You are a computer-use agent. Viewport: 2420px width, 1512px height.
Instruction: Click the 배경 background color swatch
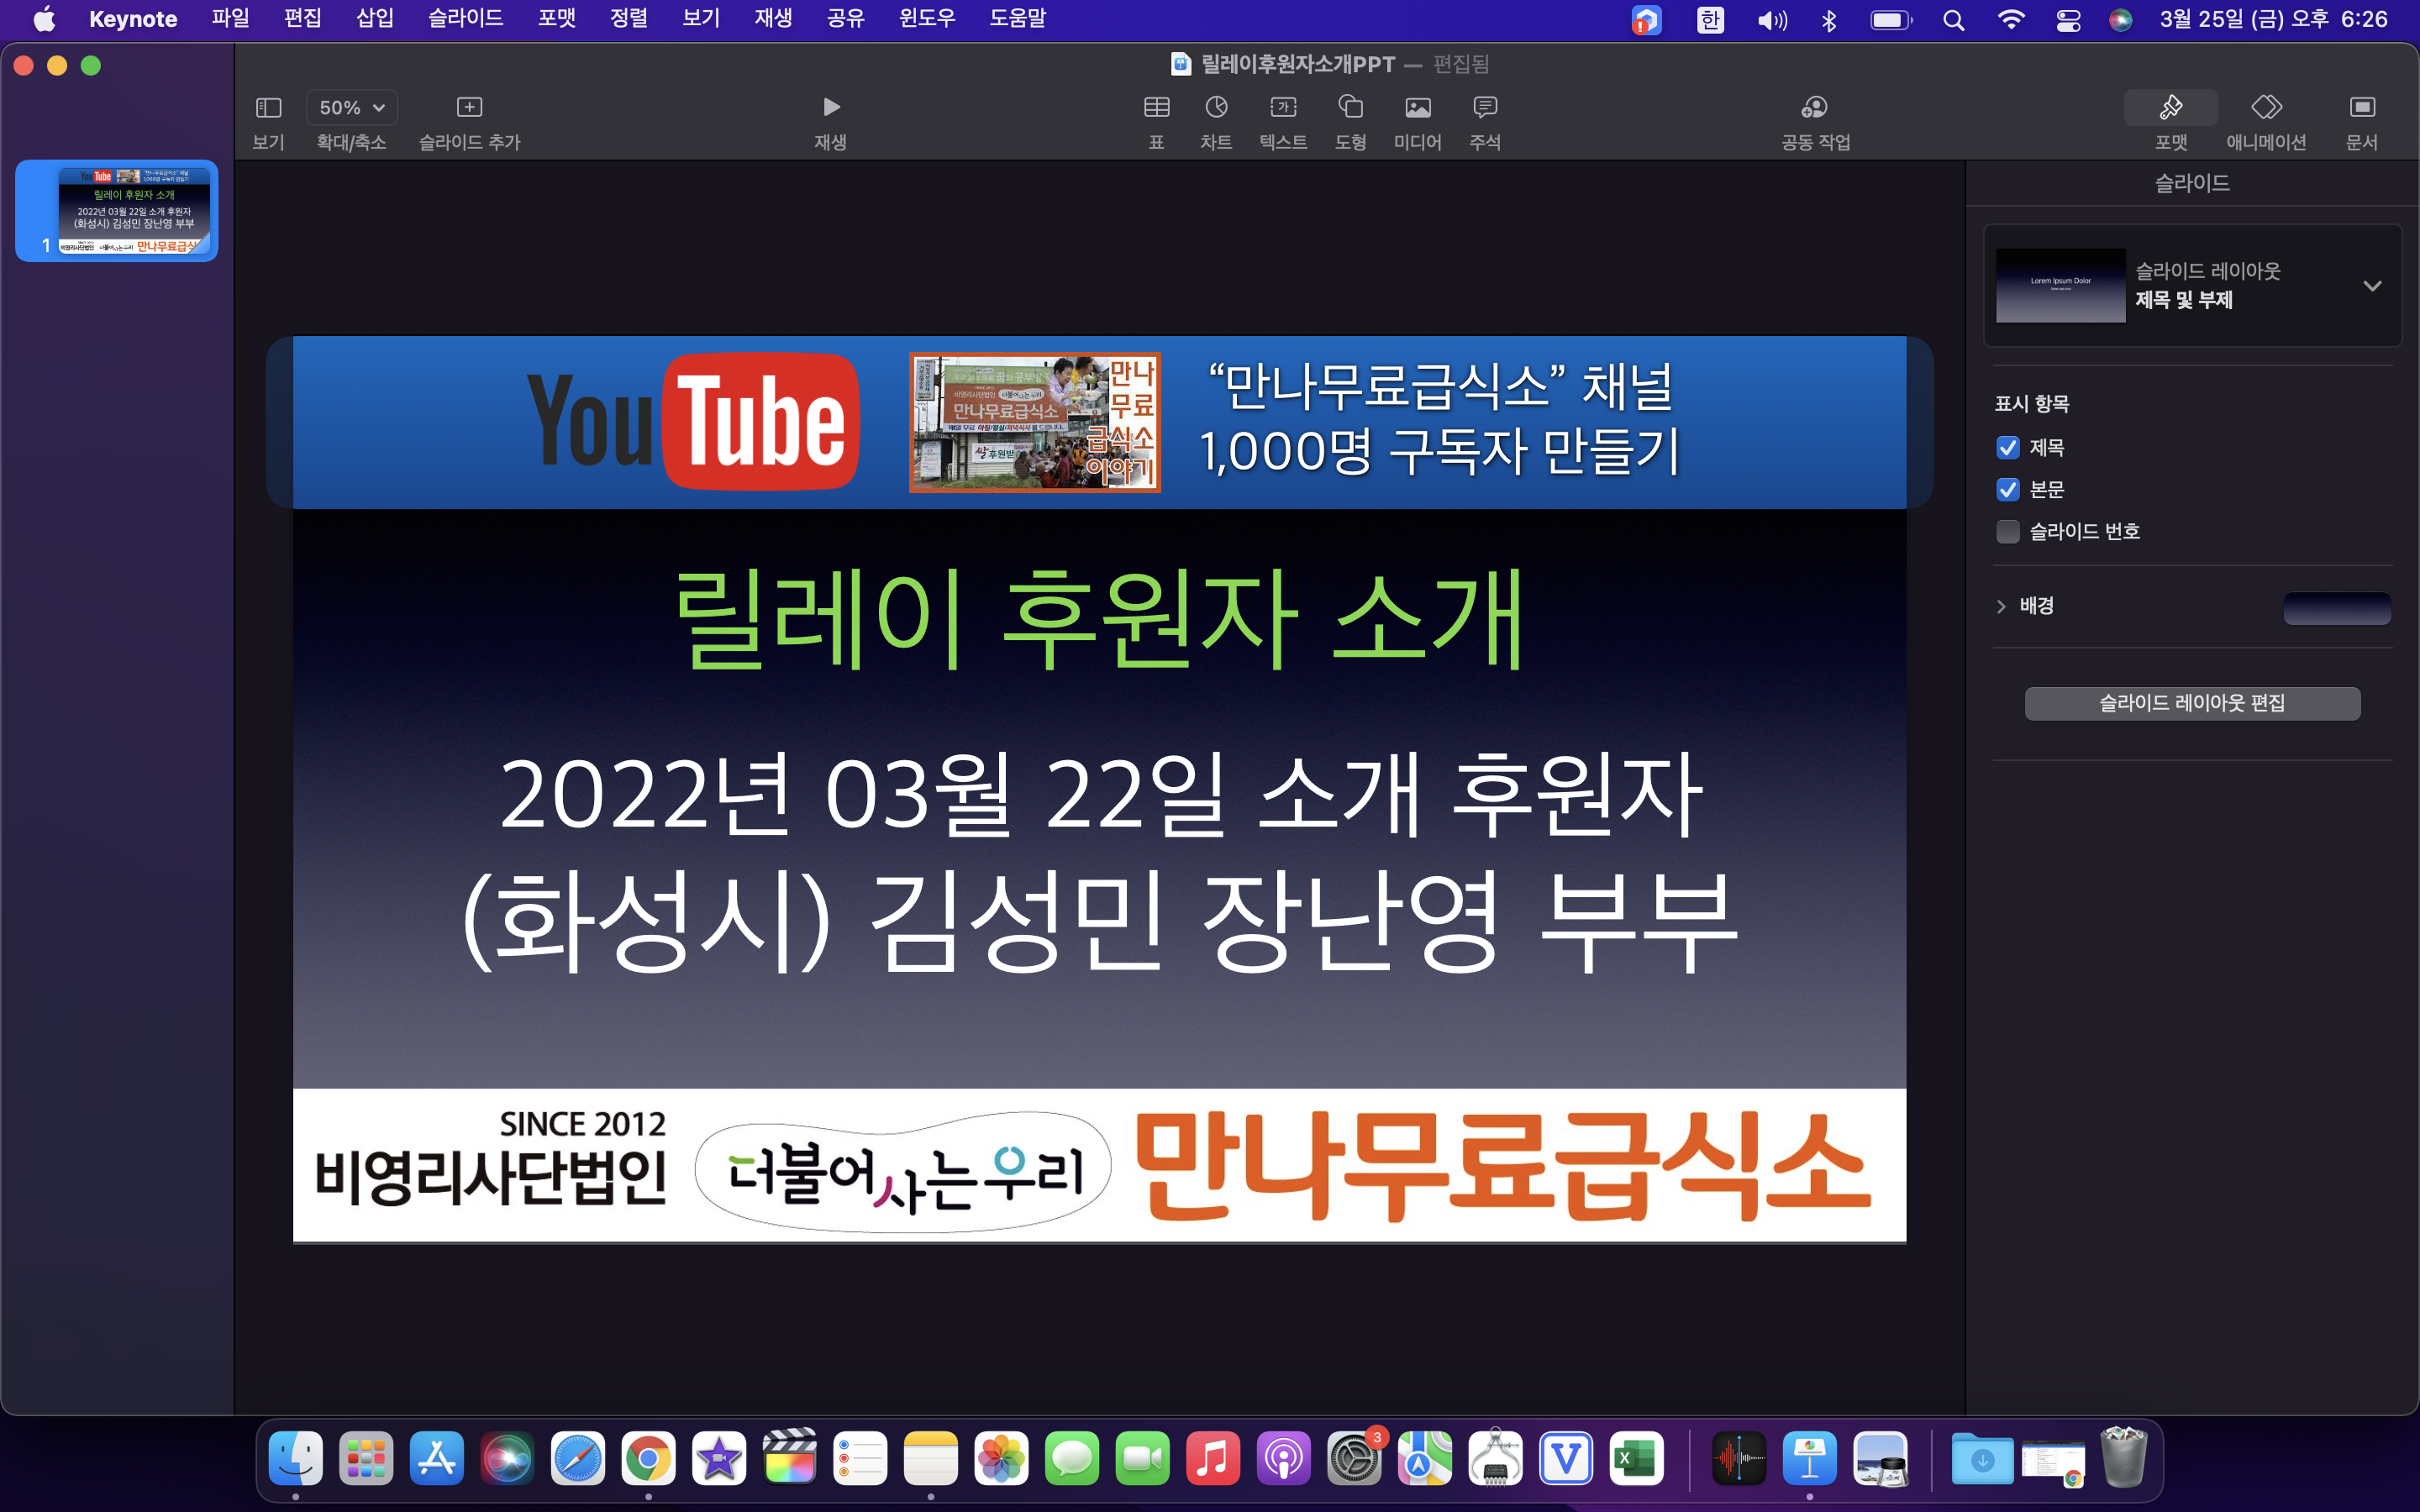click(2337, 608)
